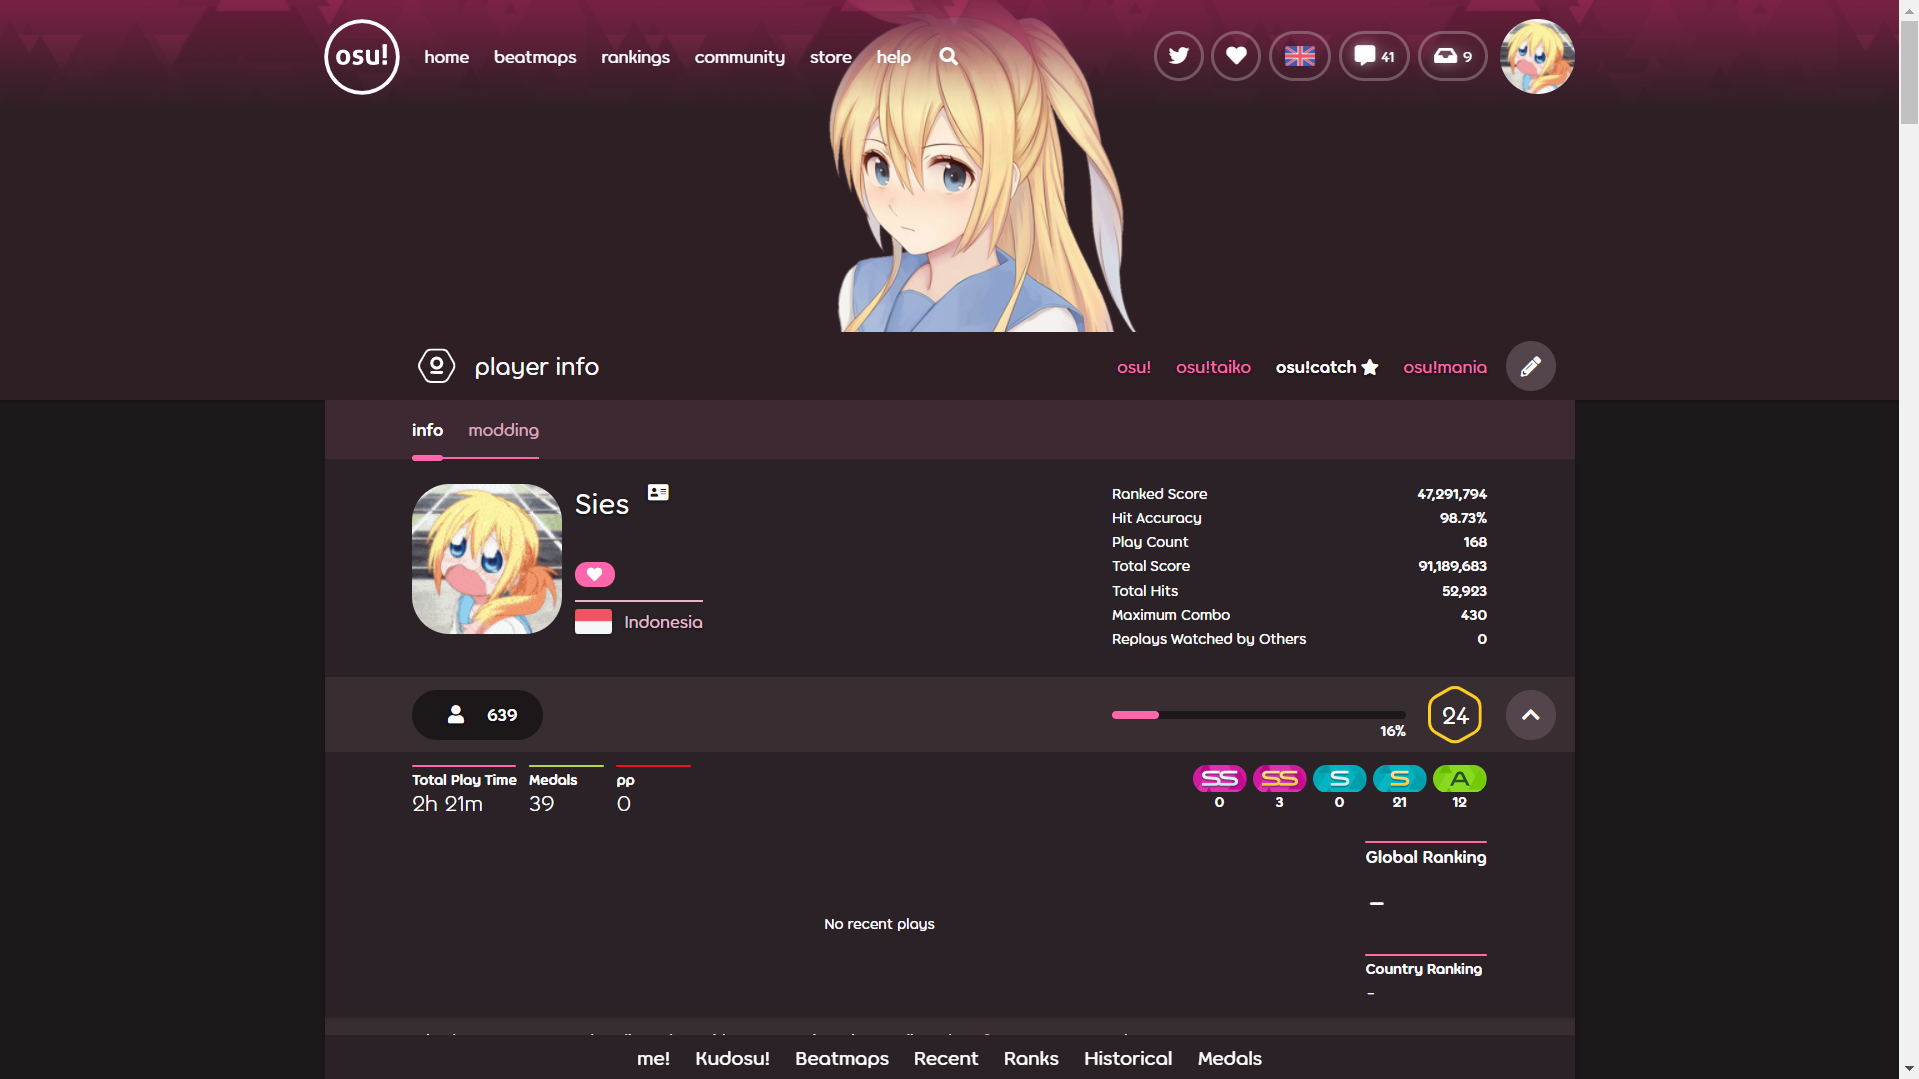The image size is (1919, 1079).
Task: Click the vertical scrollbar thumb
Action: (x=1909, y=72)
